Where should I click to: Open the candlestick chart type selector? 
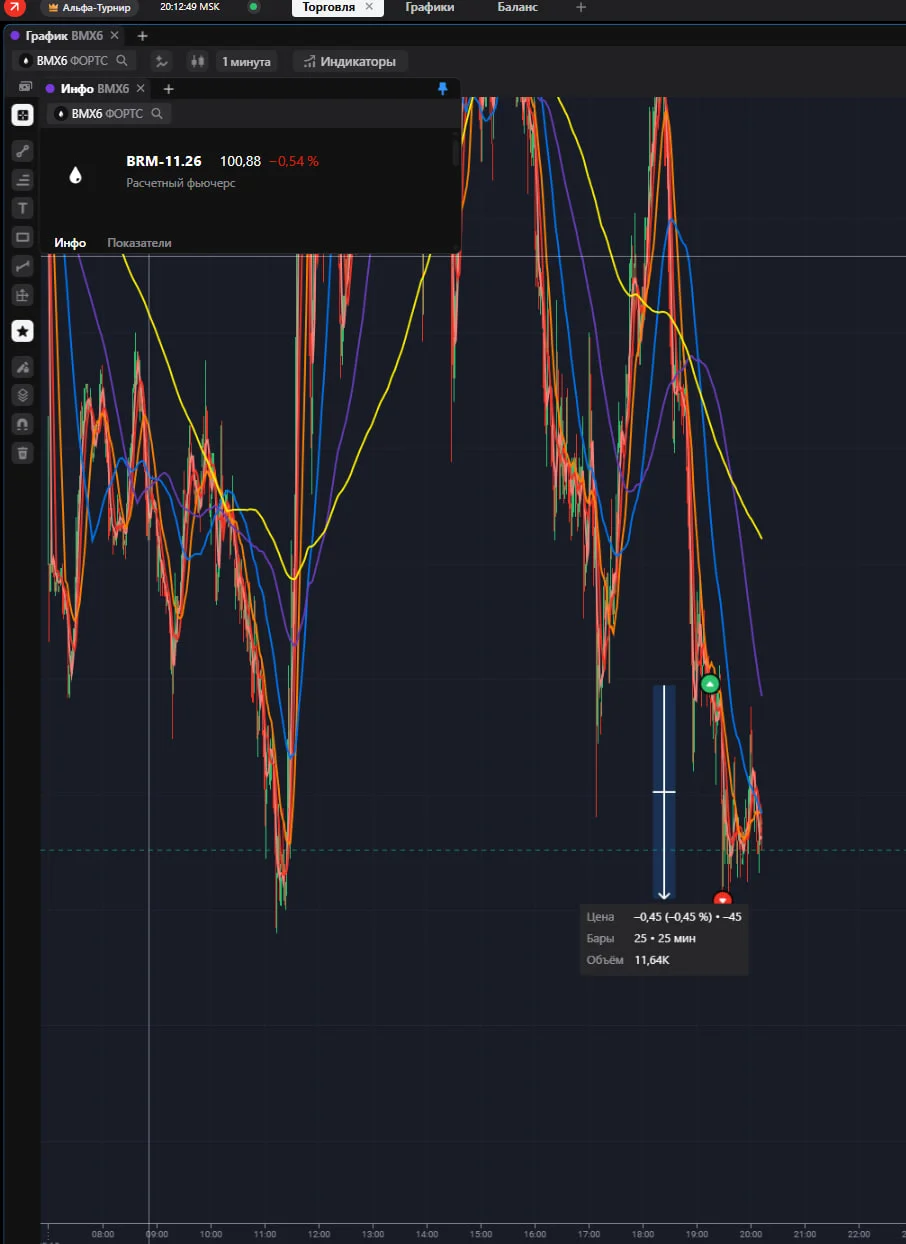(x=197, y=61)
